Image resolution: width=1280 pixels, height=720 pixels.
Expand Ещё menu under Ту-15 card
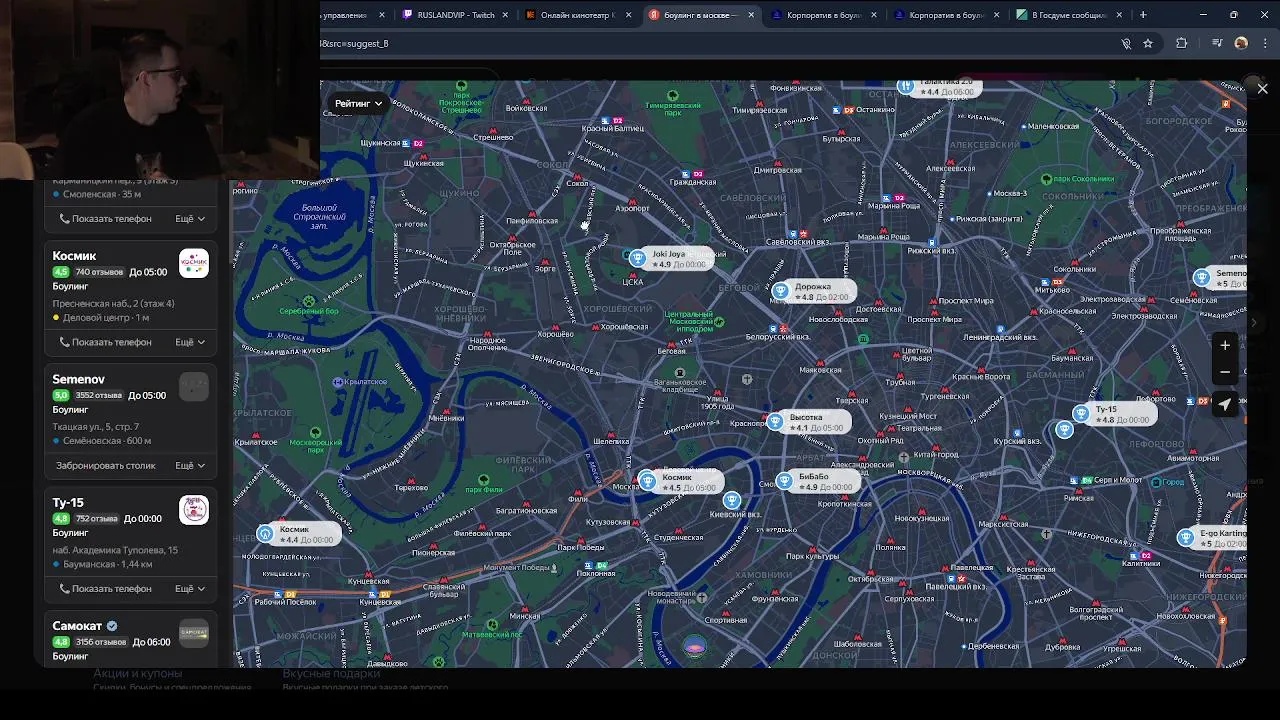pyautogui.click(x=190, y=588)
